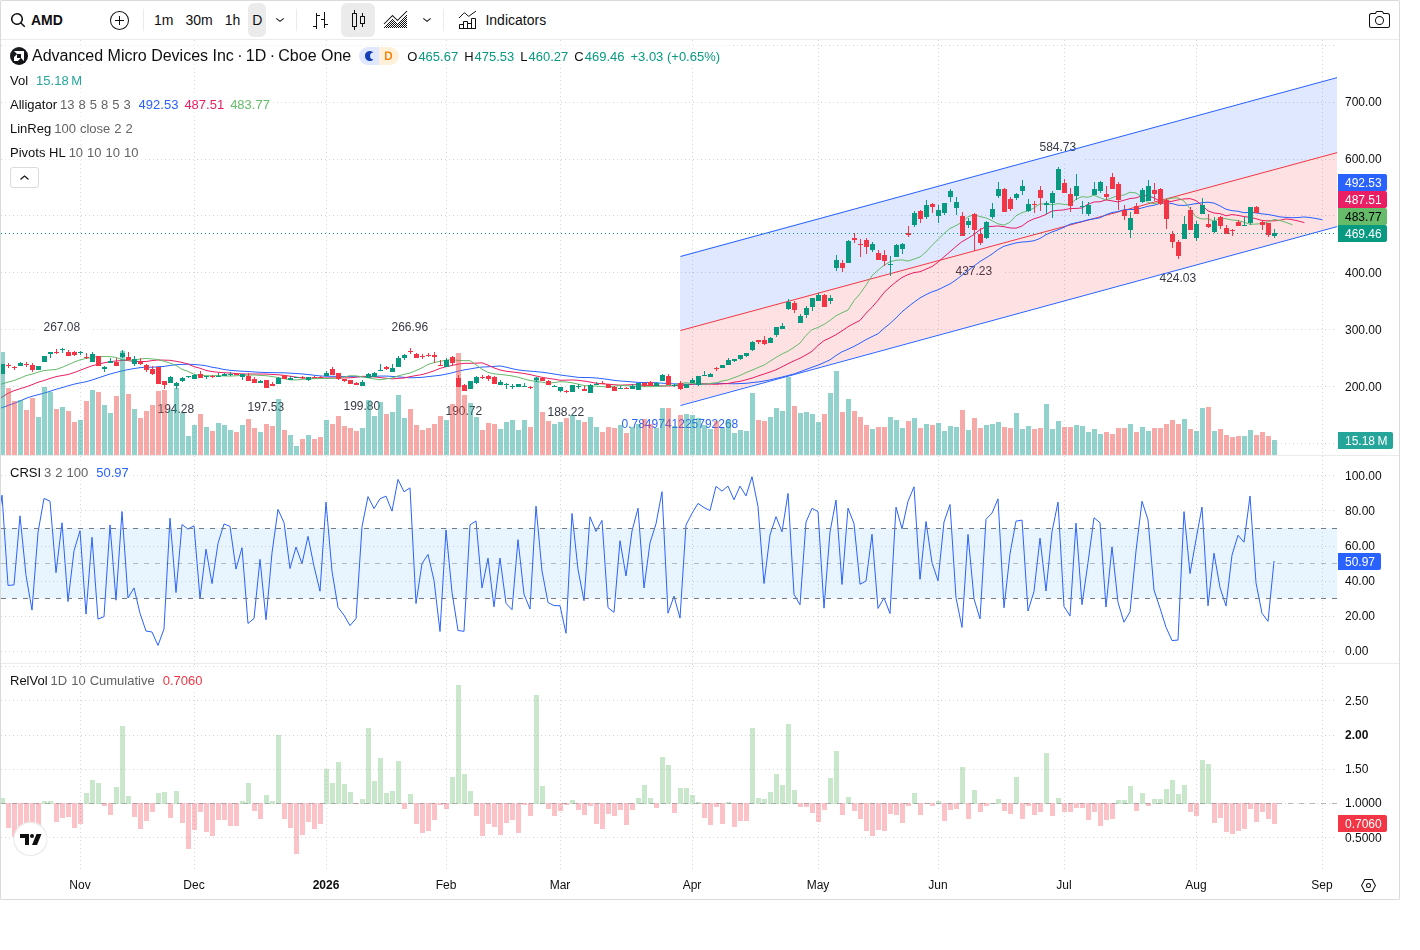Click the 190.72 pivot low label
The image size is (1420, 950).
pyautogui.click(x=464, y=411)
